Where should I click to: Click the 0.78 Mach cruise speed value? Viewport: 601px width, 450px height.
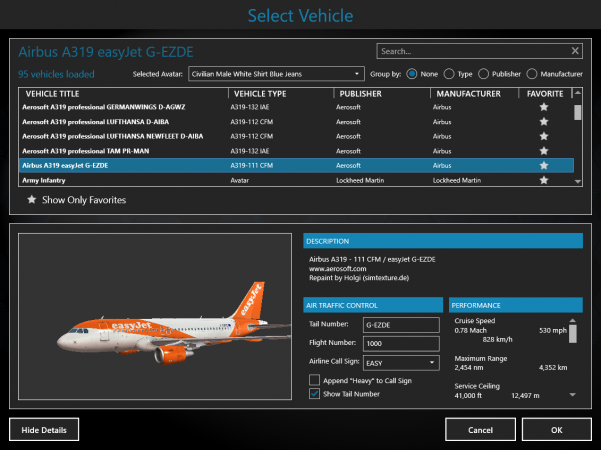(470, 330)
